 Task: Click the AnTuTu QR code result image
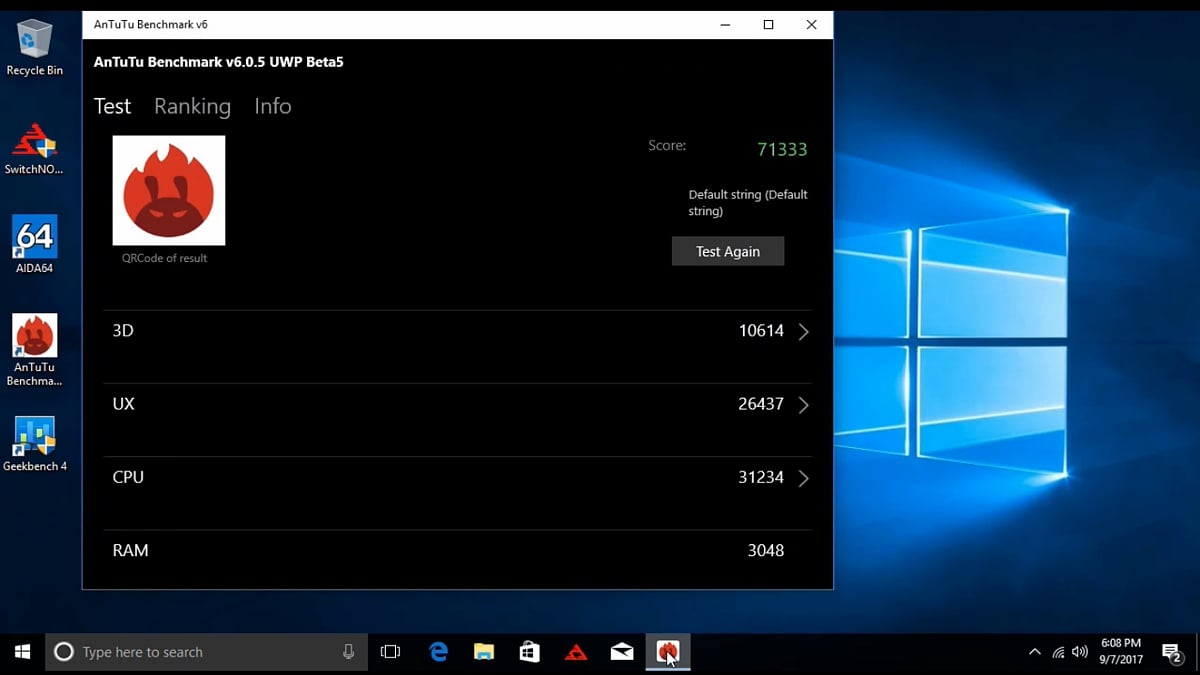[169, 190]
